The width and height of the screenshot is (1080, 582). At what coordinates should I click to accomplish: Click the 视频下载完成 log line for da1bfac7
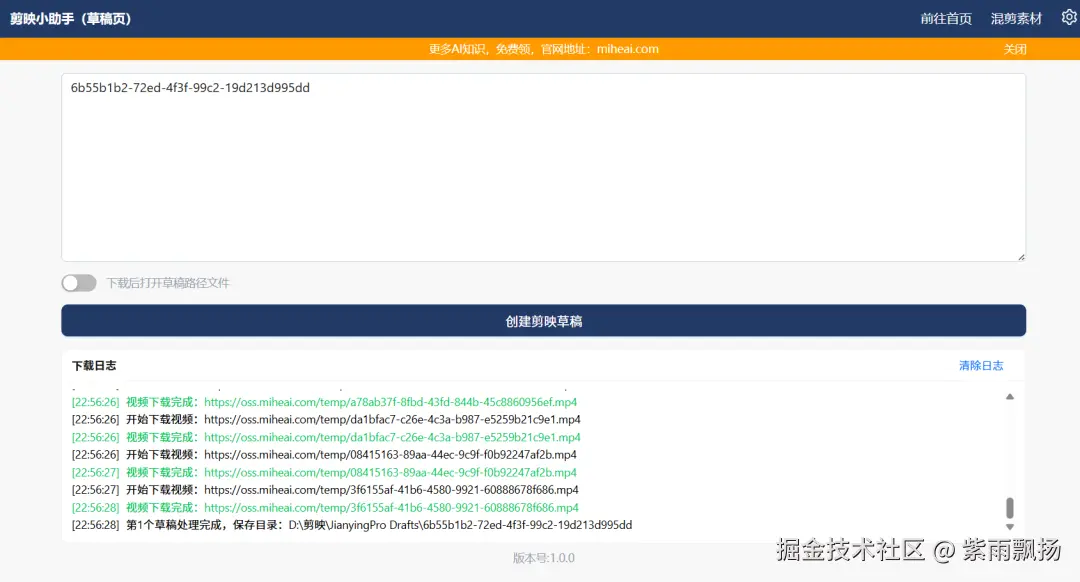pyautogui.click(x=326, y=437)
